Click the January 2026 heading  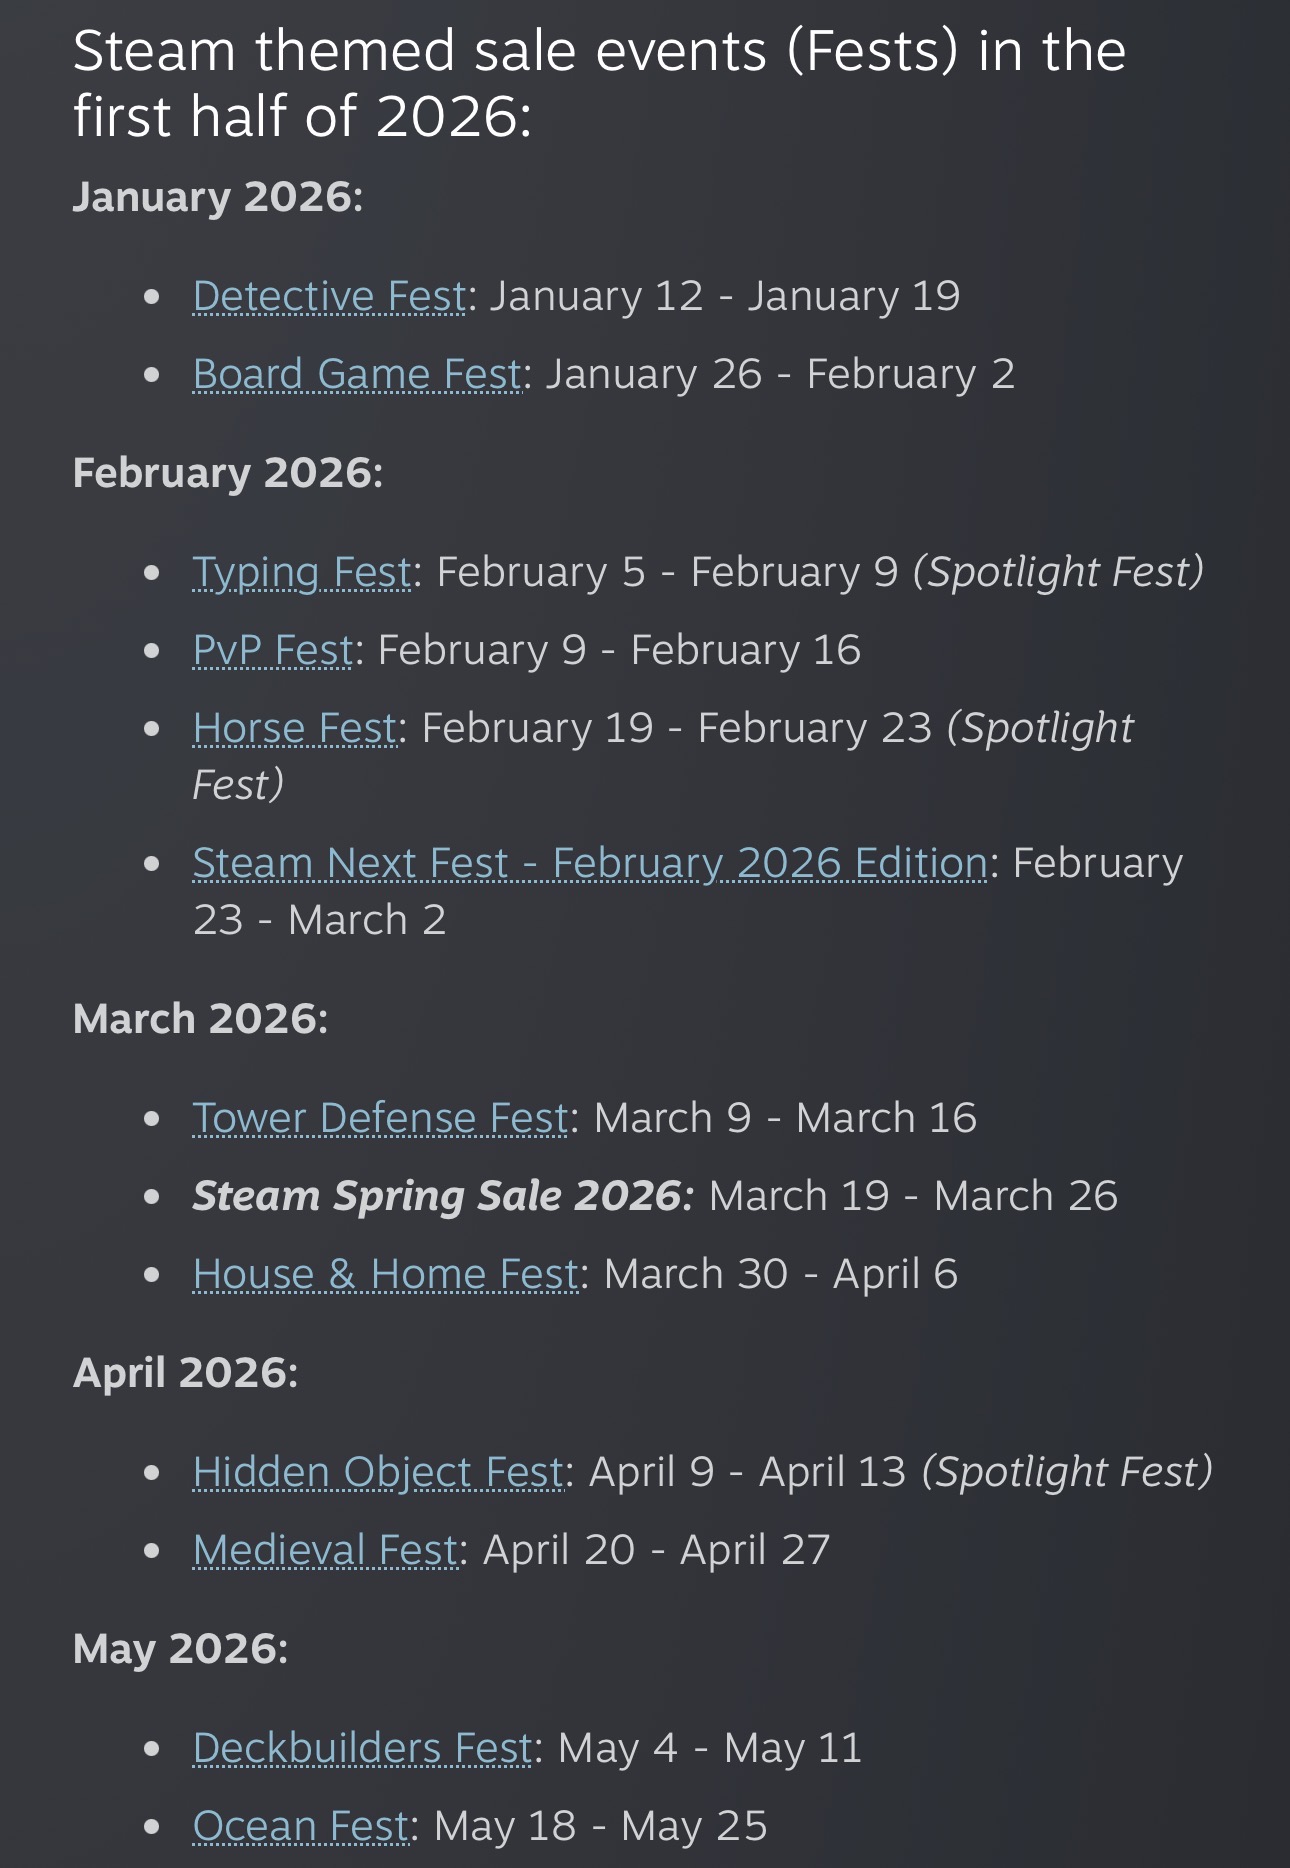[217, 196]
